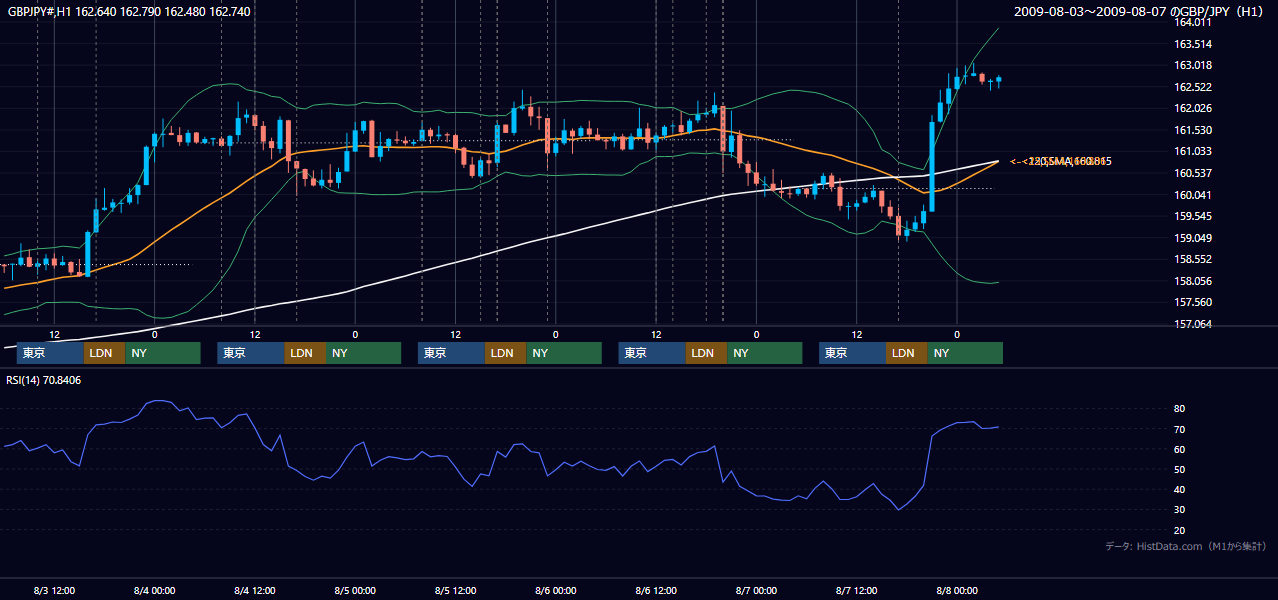Viewport: 1278px width, 600px height.
Task: Select the leftmost 東京 session block
Action: [x=50, y=353]
